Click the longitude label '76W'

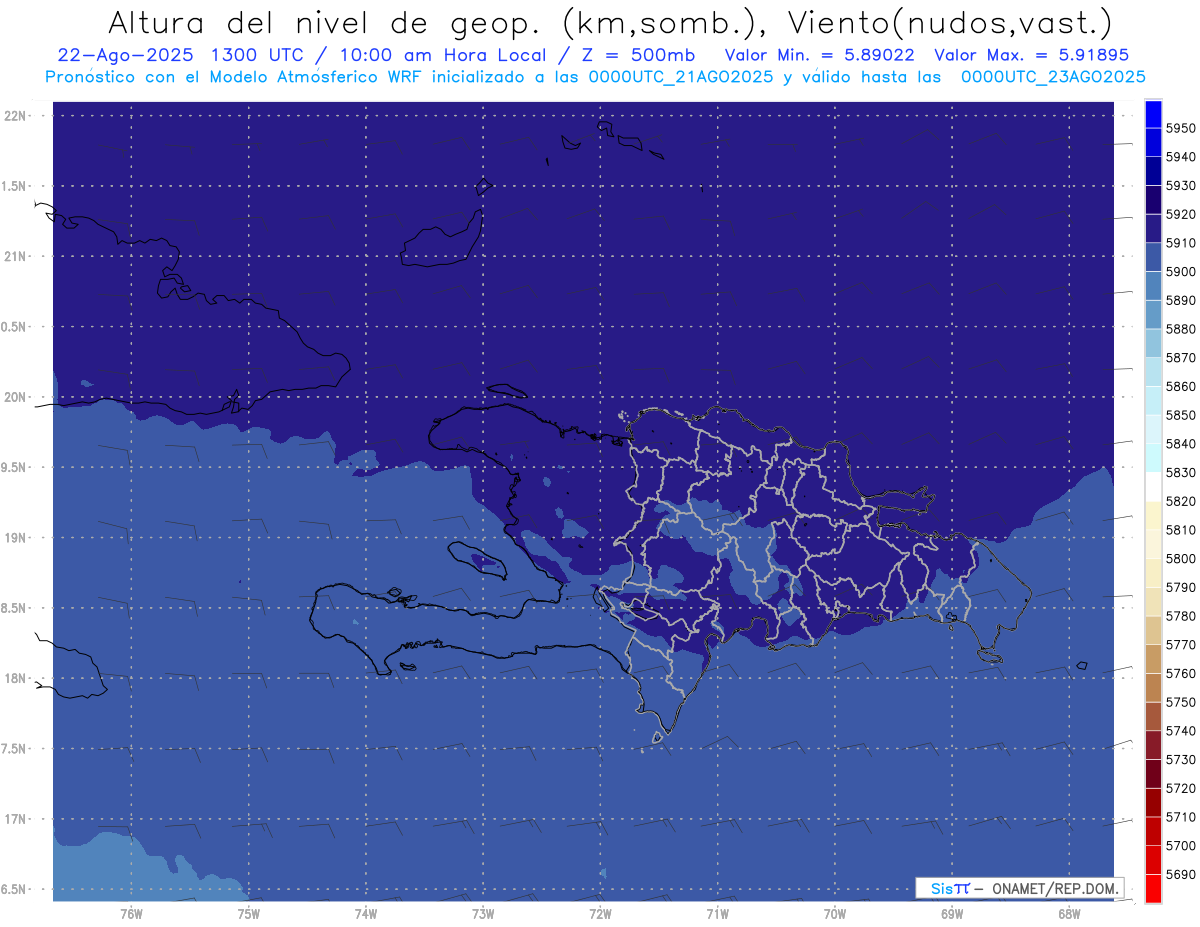131,914
